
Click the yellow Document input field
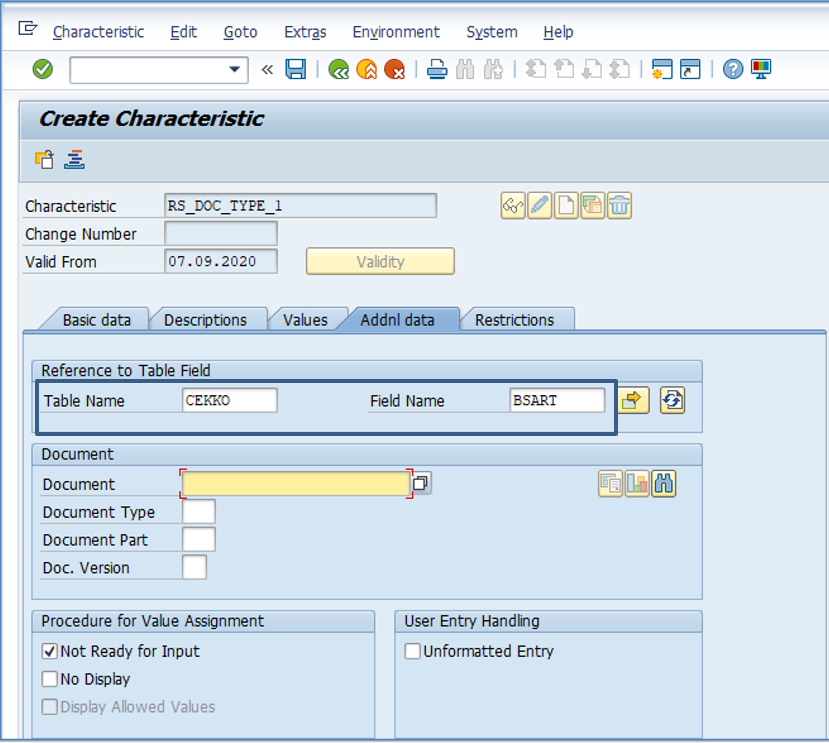click(x=296, y=484)
